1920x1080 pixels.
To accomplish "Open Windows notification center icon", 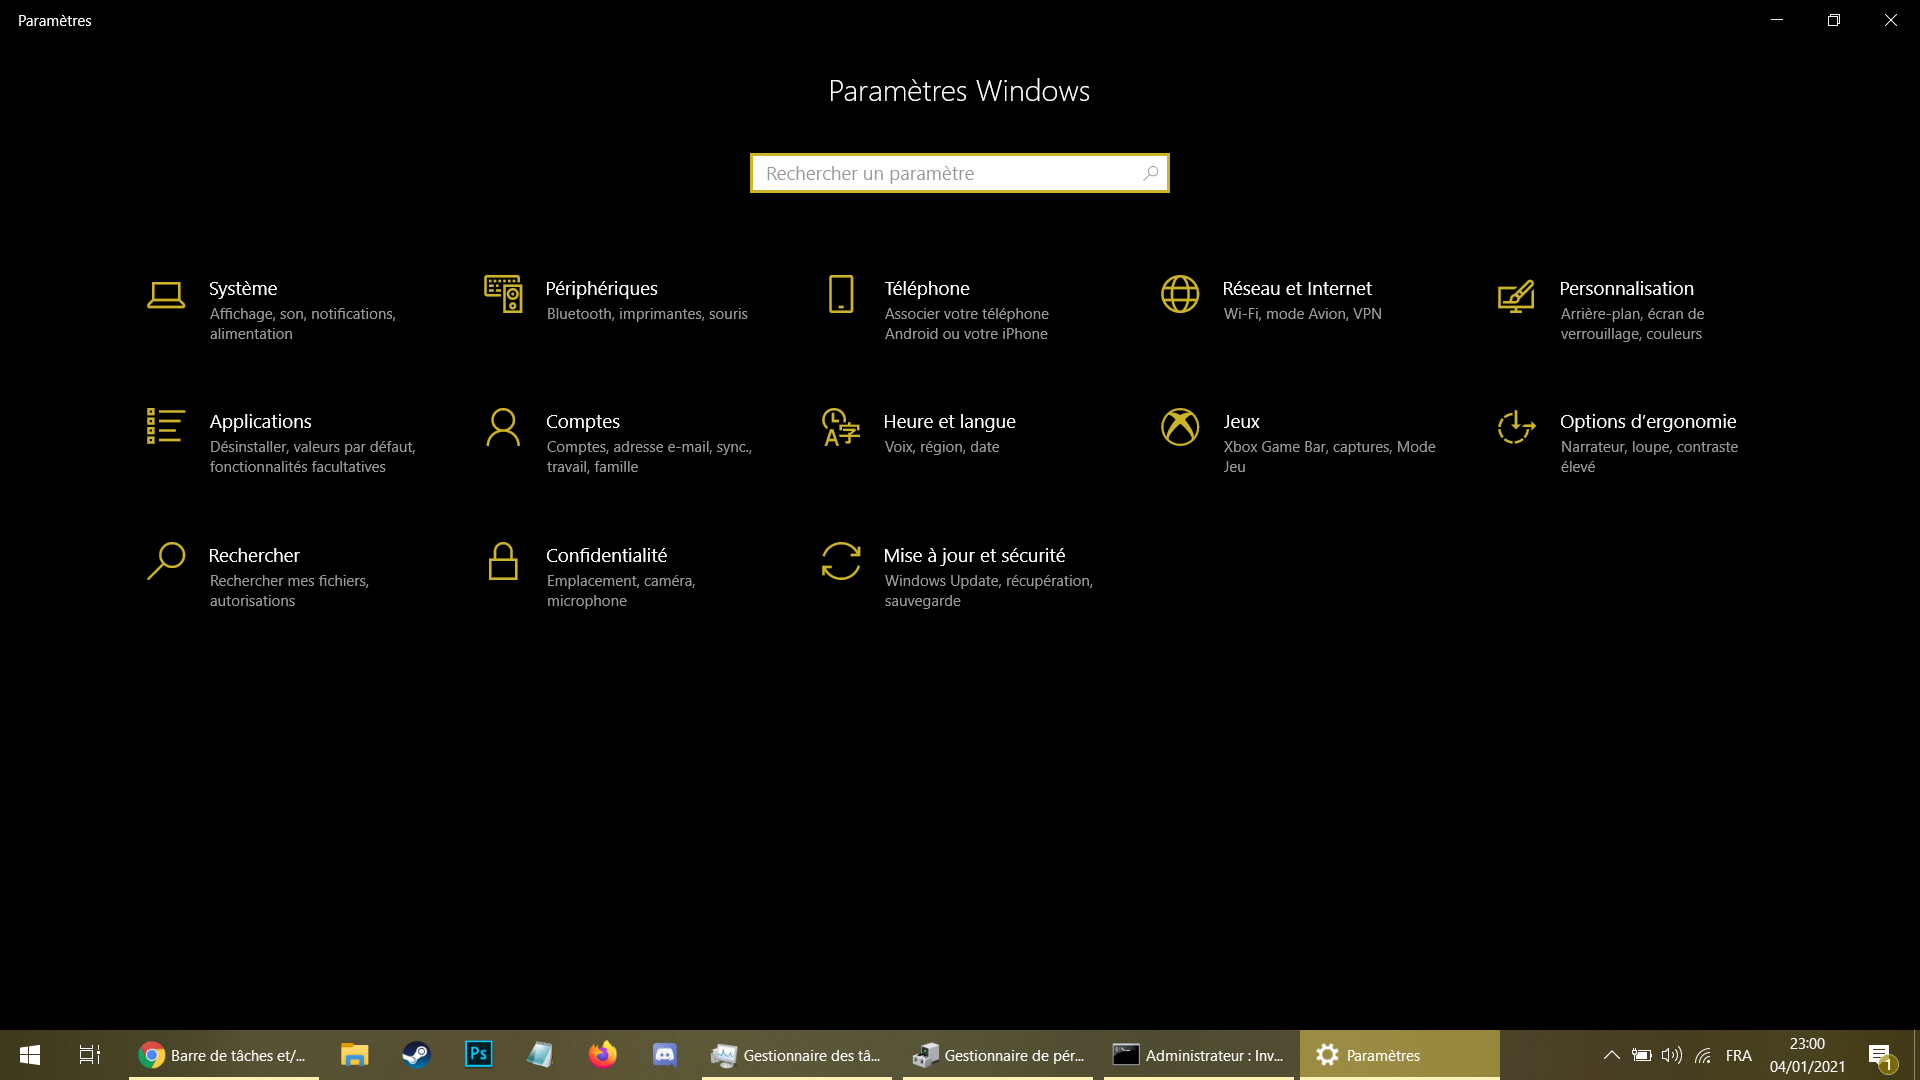I will click(1880, 1055).
